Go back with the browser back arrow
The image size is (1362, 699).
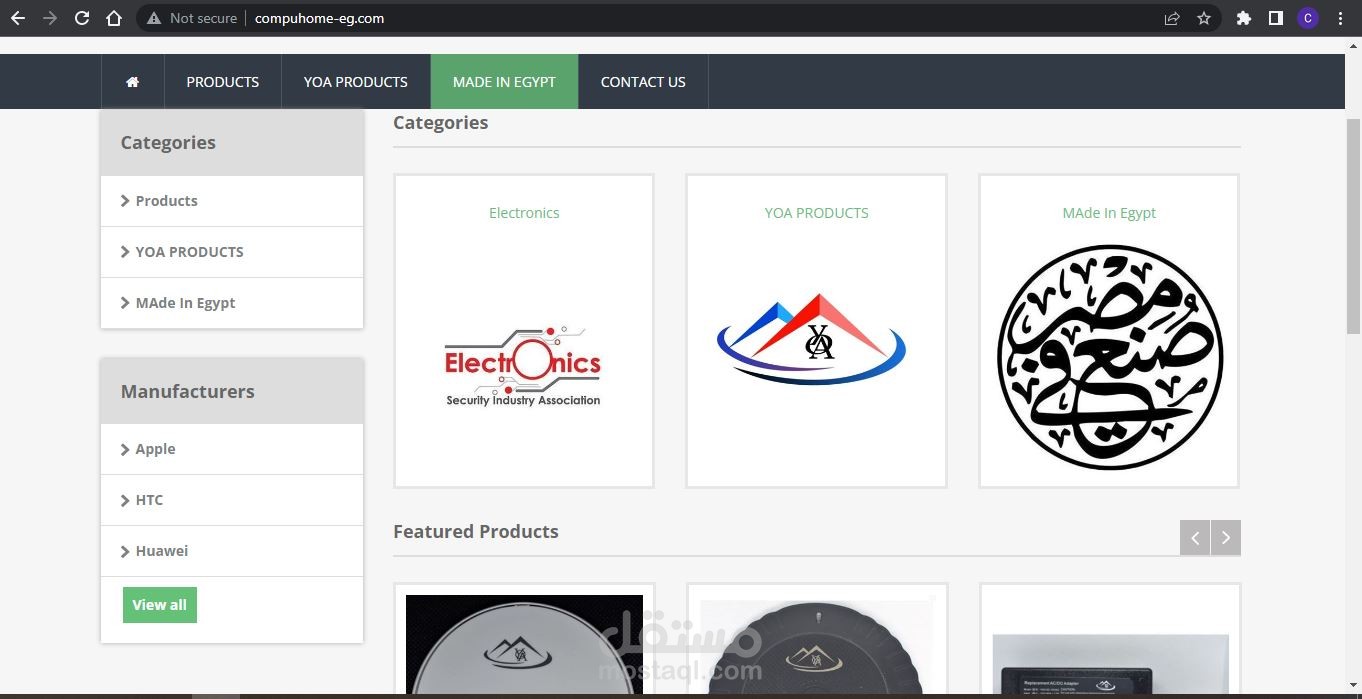pos(18,18)
